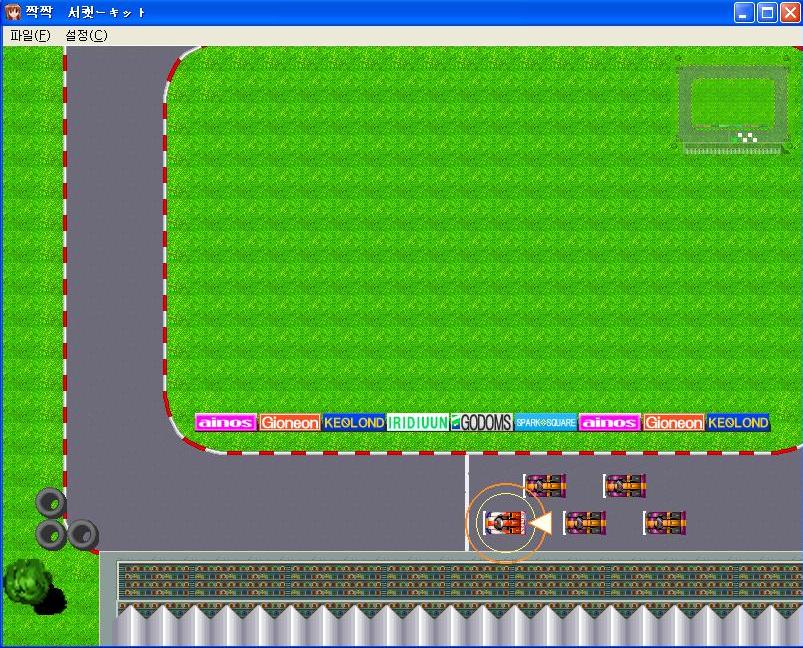Image resolution: width=803 pixels, height=648 pixels.
Task: Click the leftmost Gioneon banner
Action: pyautogui.click(x=290, y=423)
